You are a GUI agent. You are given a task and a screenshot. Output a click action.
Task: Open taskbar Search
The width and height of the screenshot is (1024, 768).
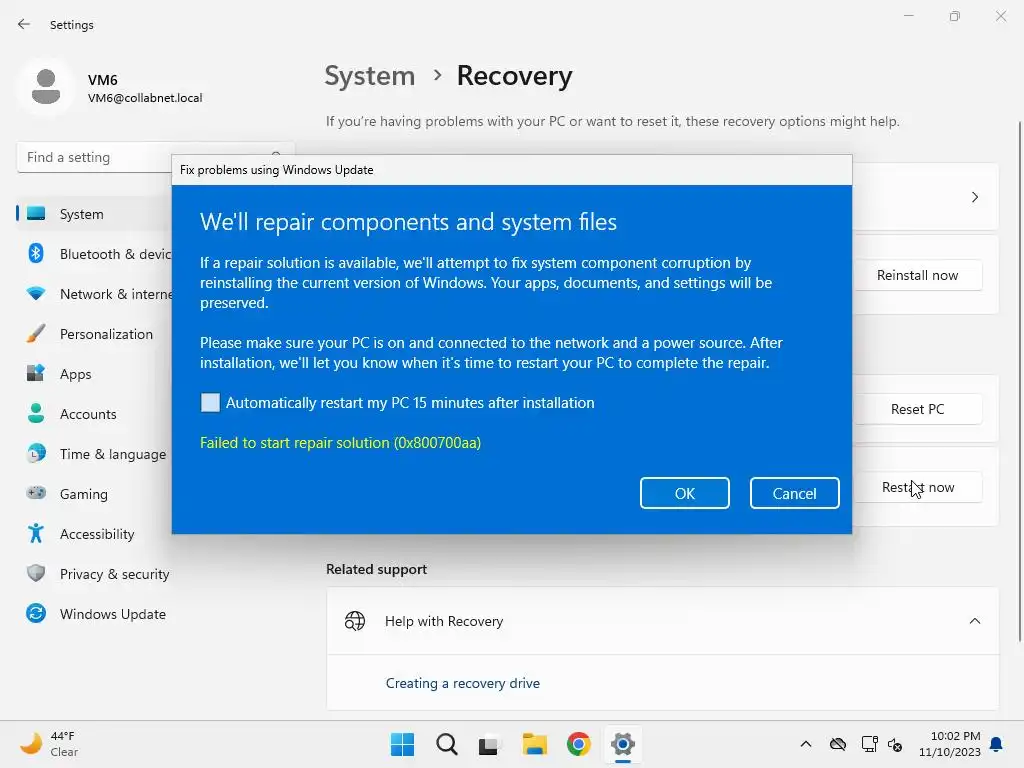(x=447, y=744)
